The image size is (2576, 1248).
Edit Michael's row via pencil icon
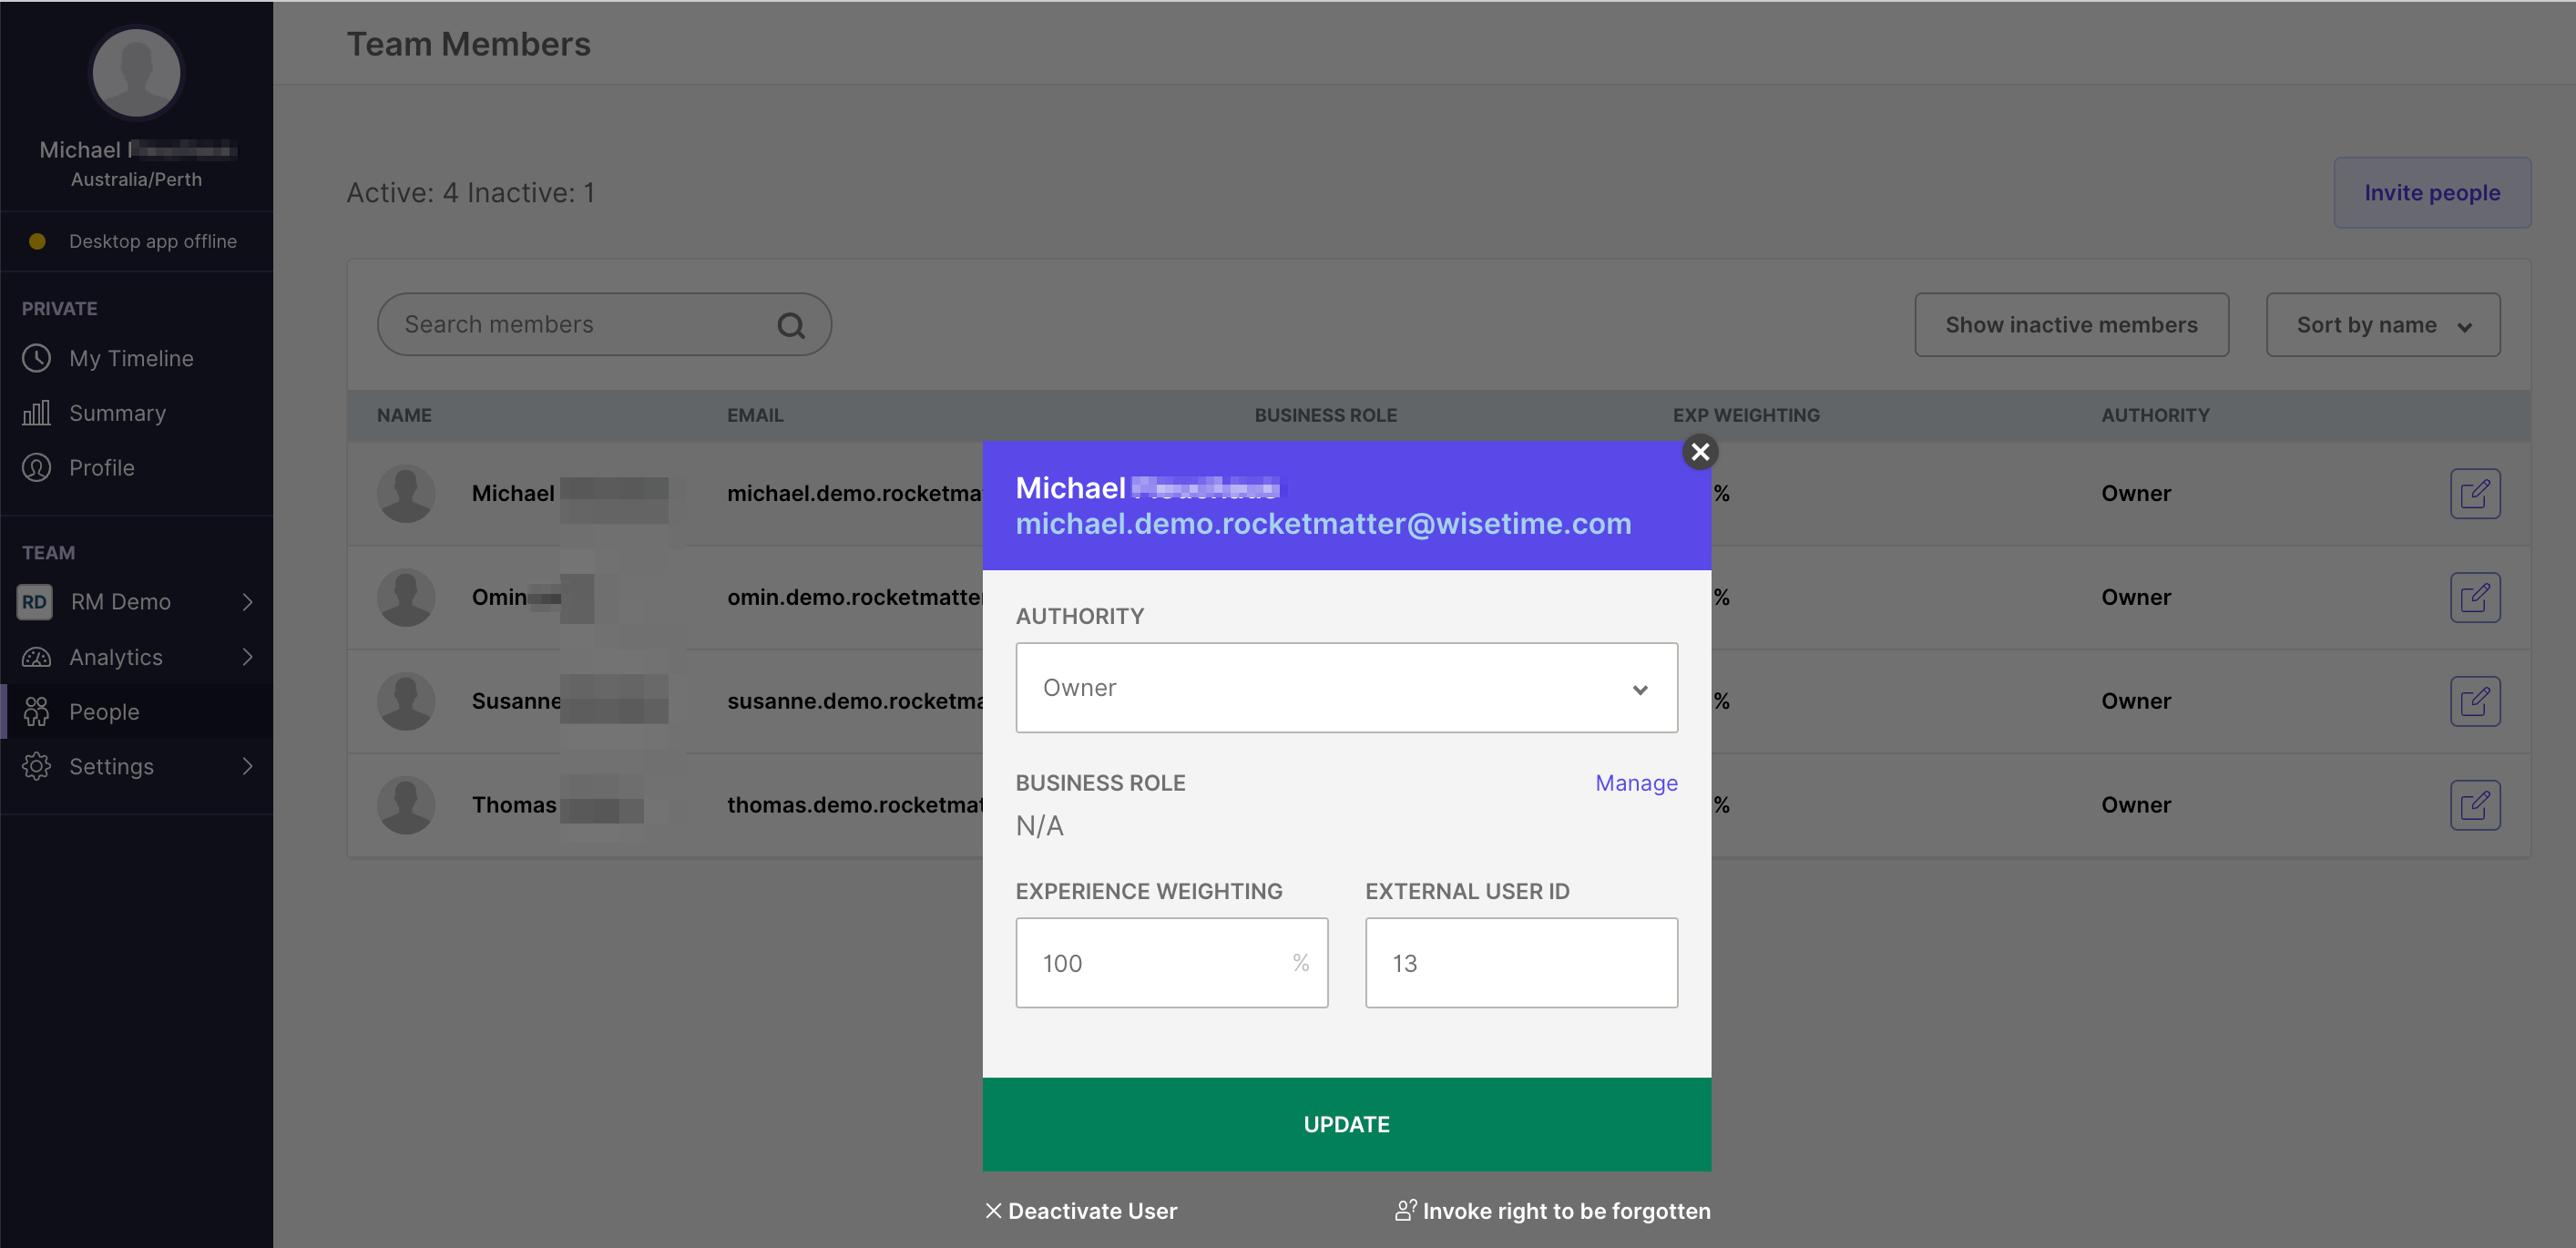[2475, 494]
